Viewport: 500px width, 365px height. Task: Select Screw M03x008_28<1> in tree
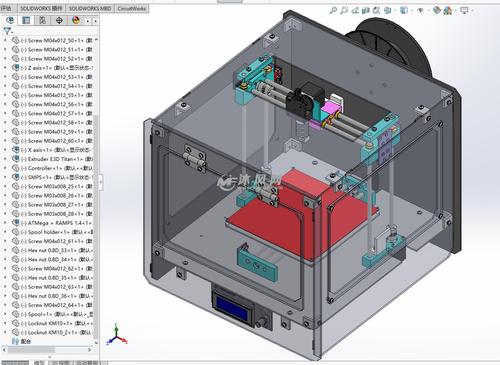pos(52,214)
